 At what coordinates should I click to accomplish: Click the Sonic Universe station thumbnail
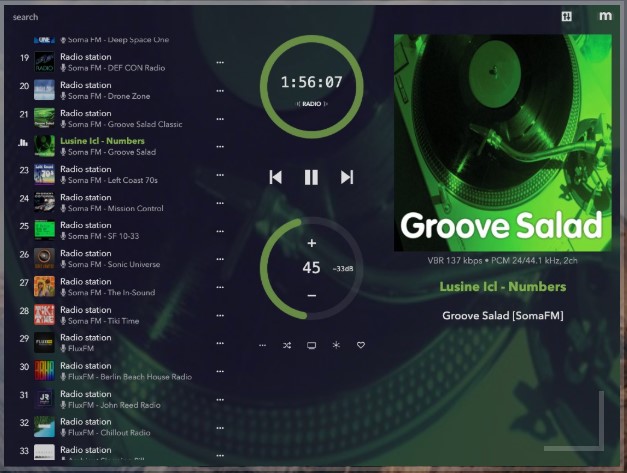[x=44, y=259]
